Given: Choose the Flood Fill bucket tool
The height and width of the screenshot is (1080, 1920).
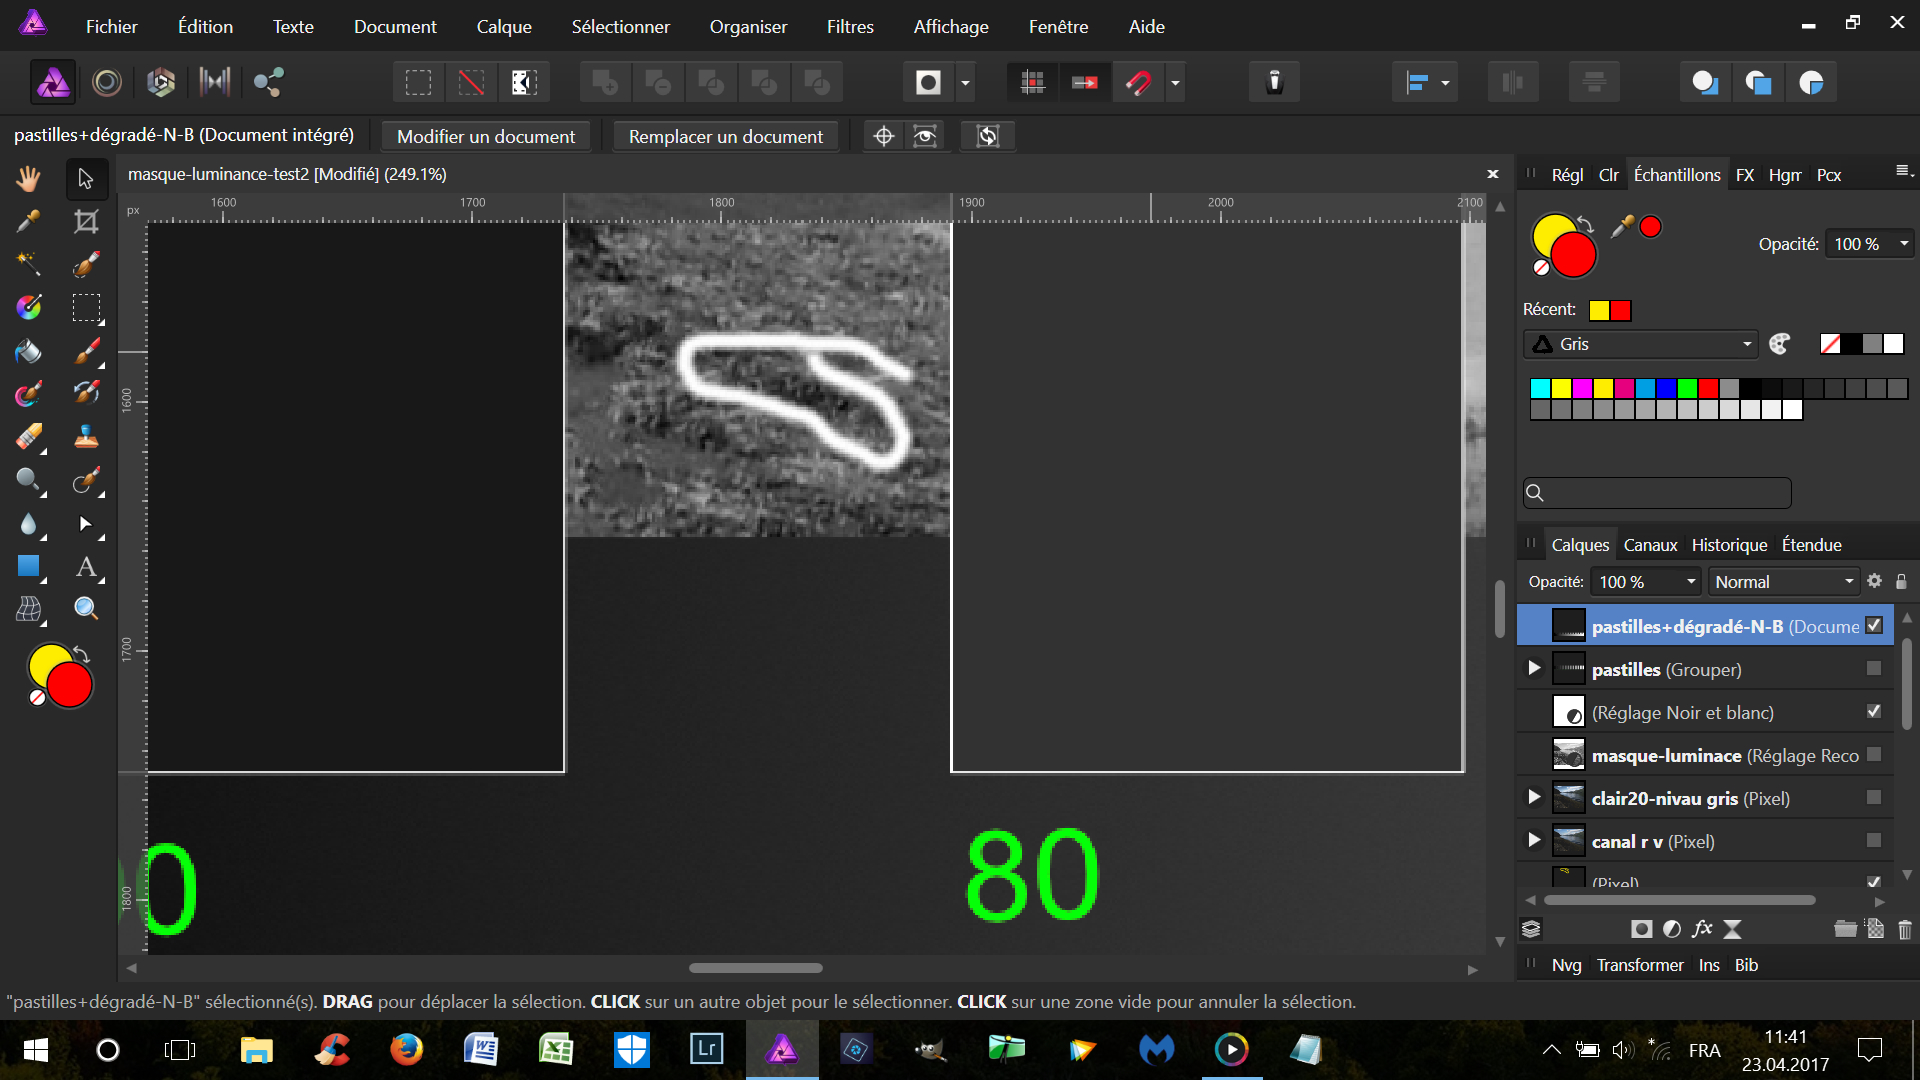Looking at the screenshot, I should click(28, 351).
